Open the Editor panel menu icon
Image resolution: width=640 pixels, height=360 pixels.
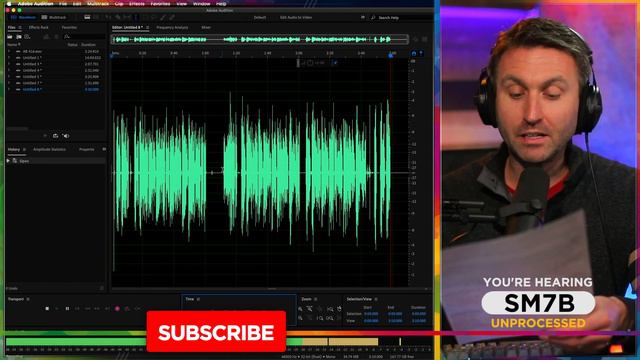pos(147,27)
